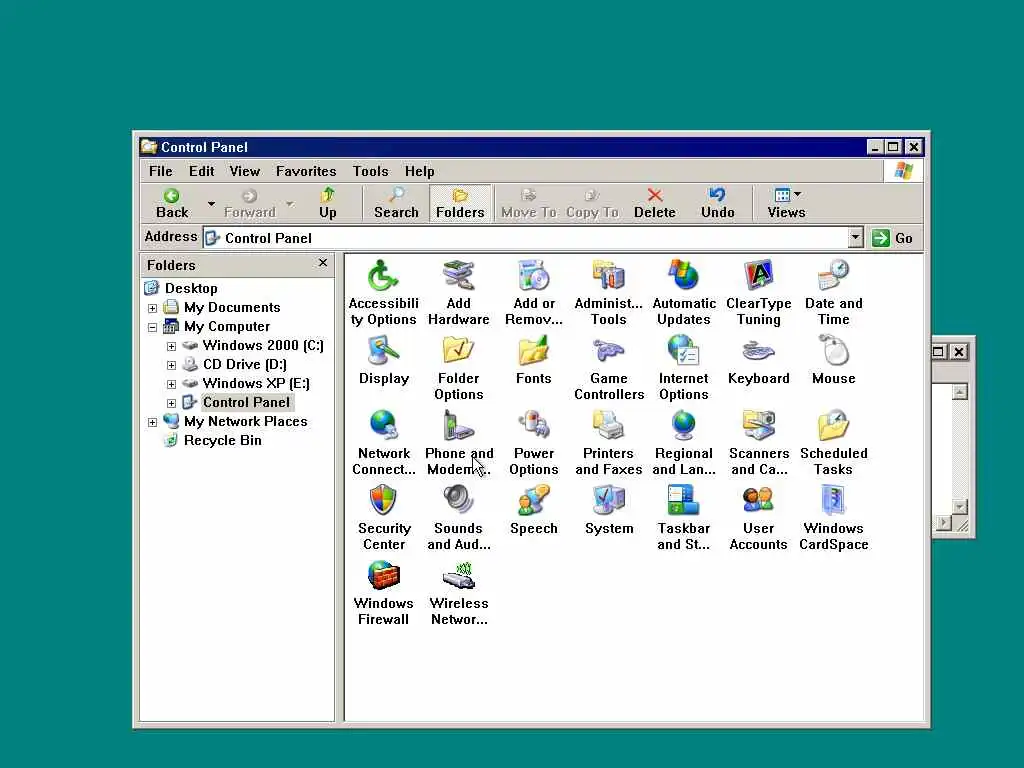Screen dimensions: 1024x768
Task: Open the Edit menu
Action: (201, 171)
